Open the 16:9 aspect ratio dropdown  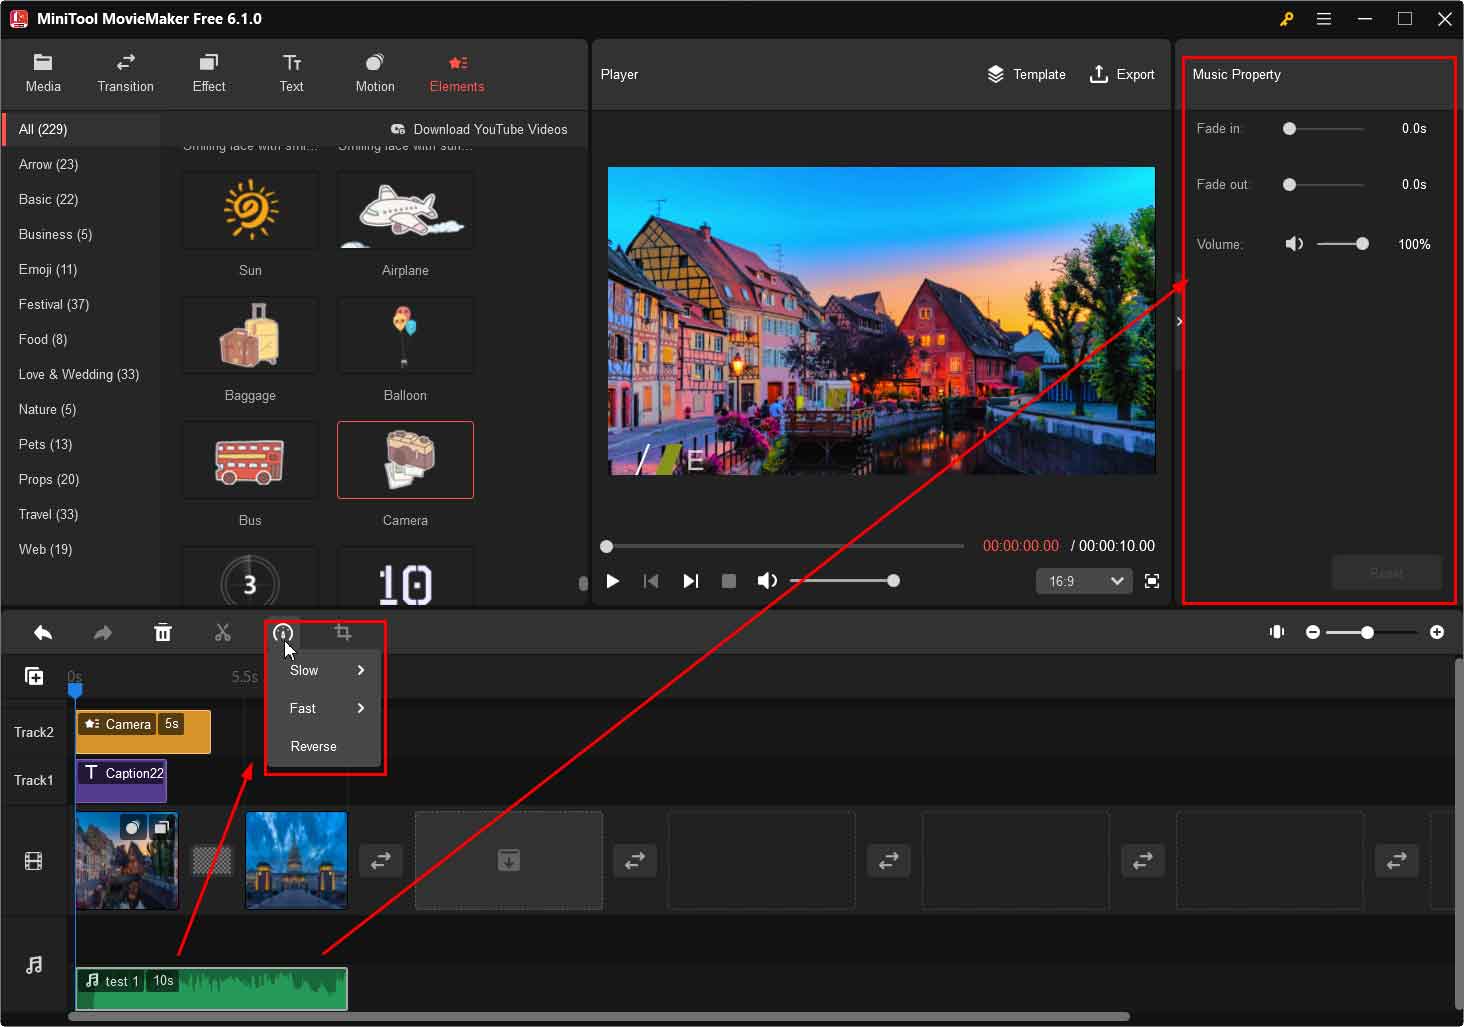pyautogui.click(x=1084, y=581)
